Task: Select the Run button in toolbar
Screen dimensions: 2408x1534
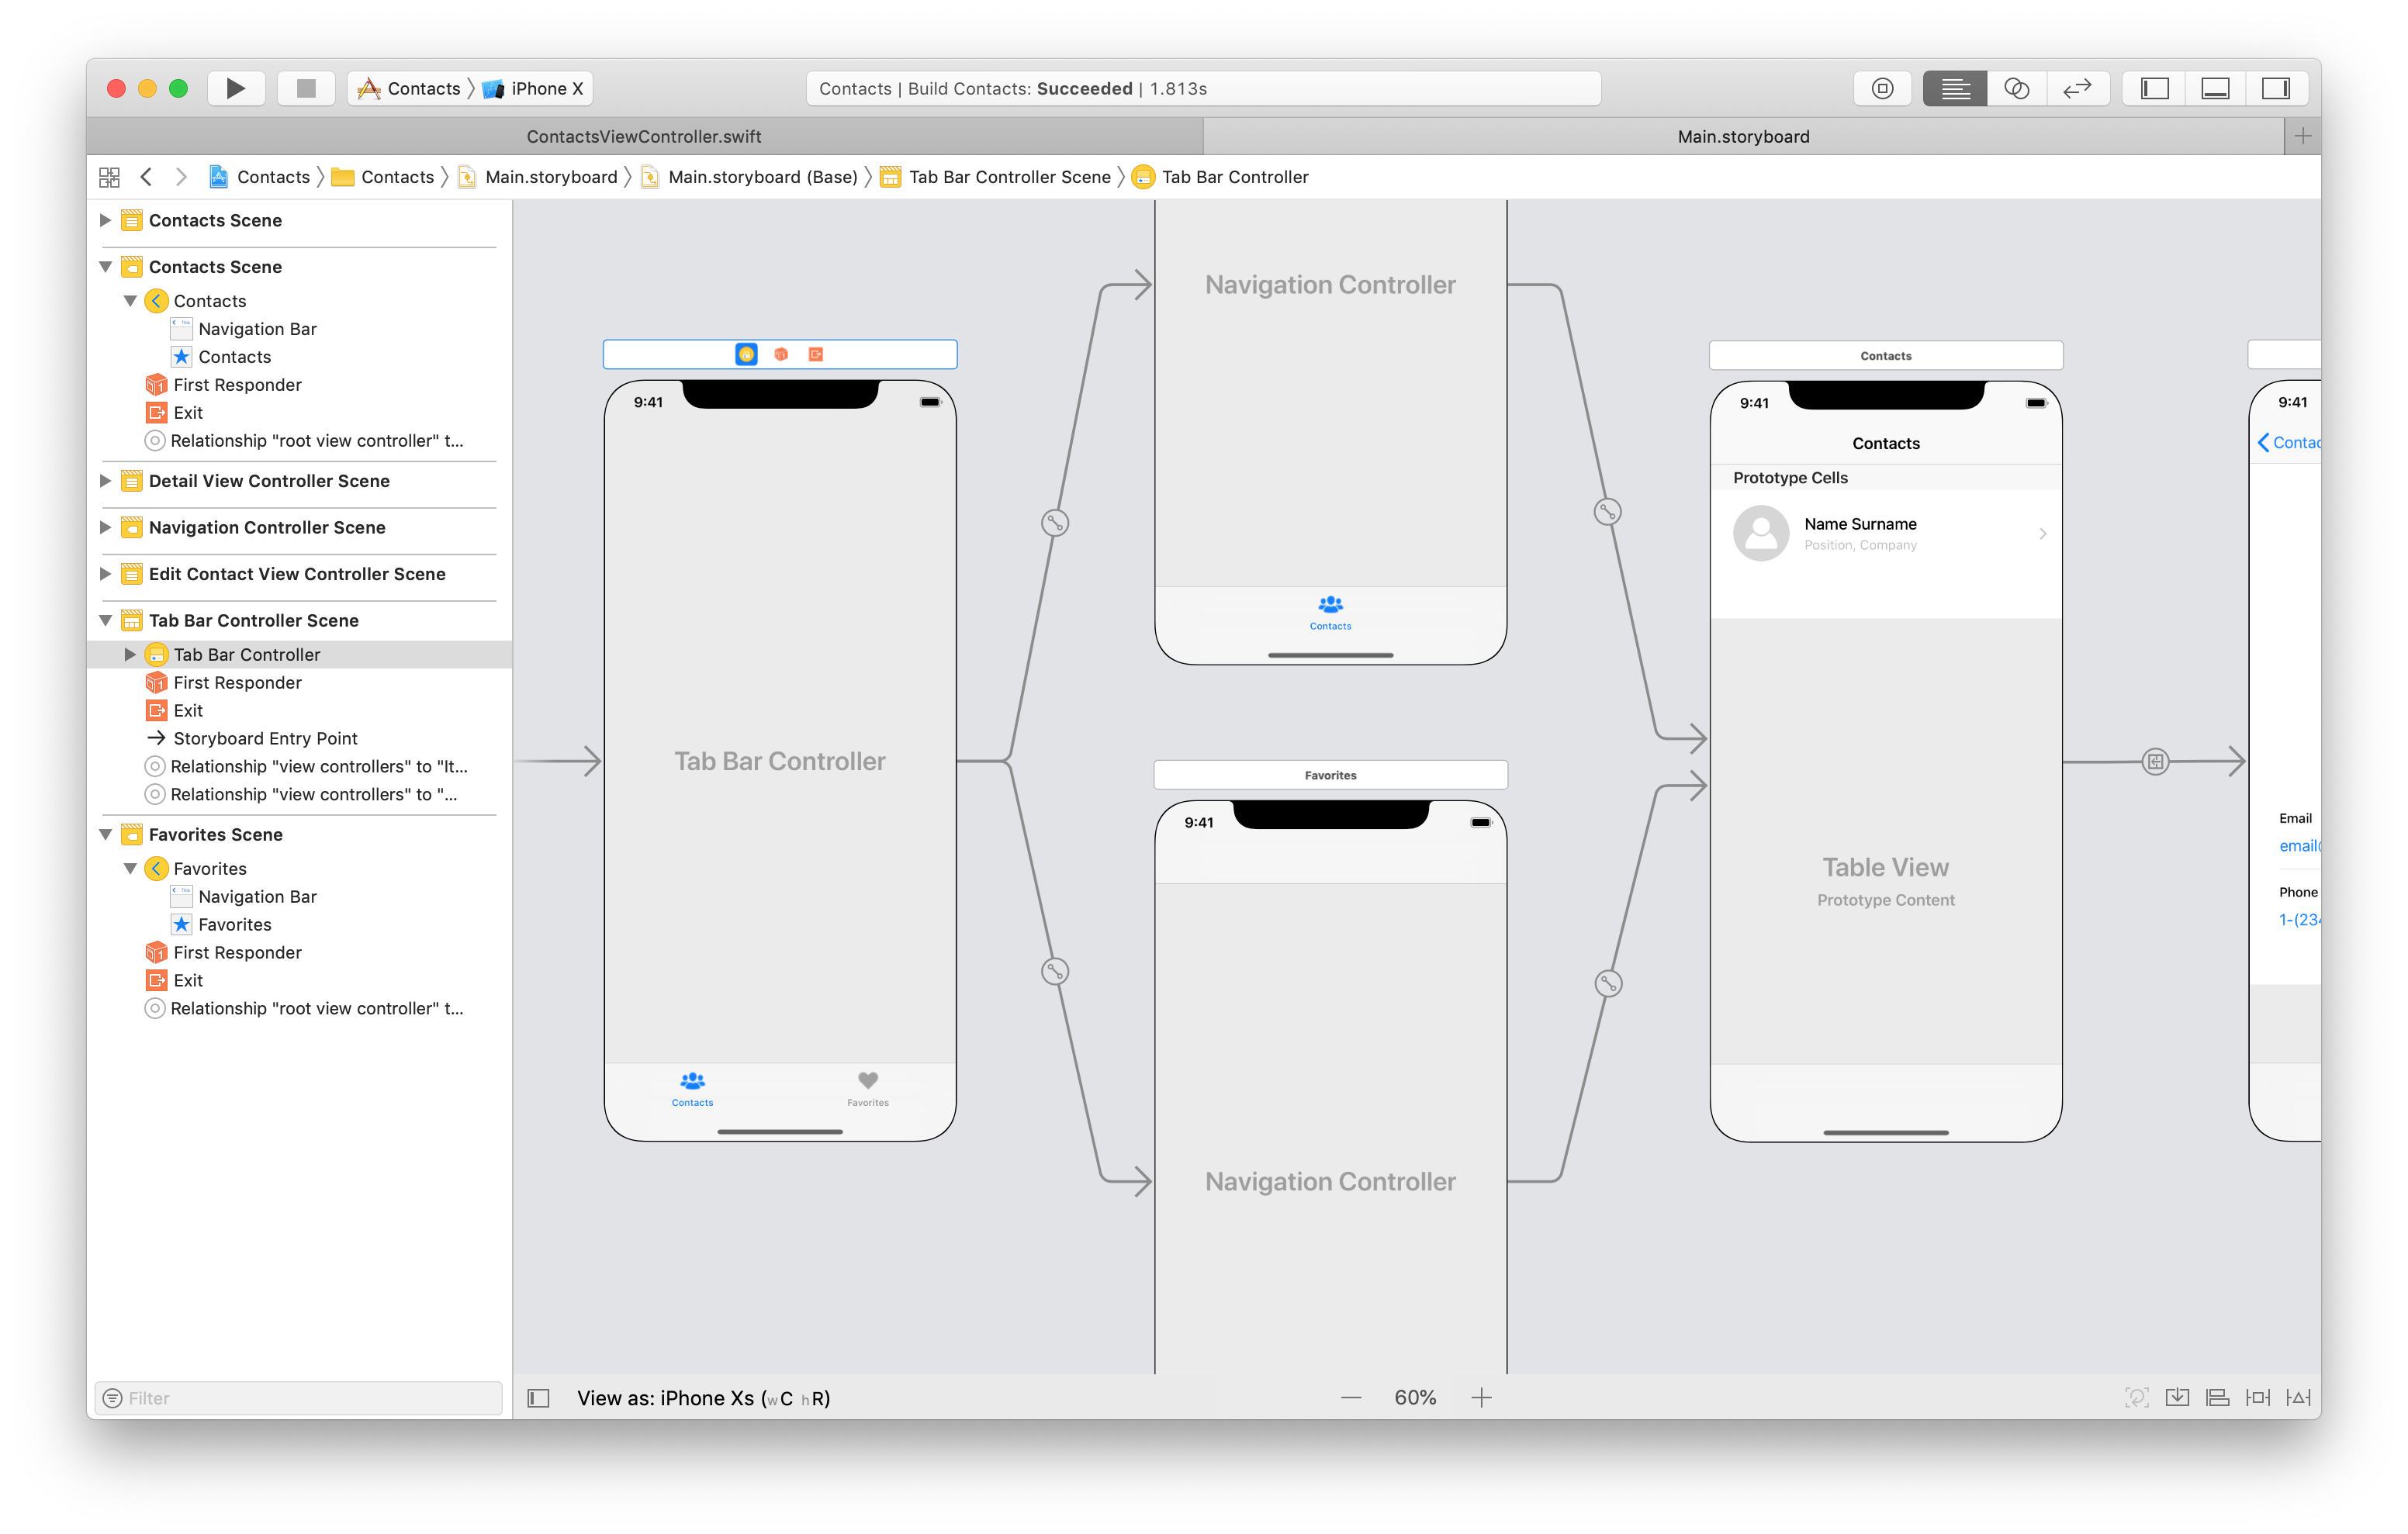Action: [237, 88]
